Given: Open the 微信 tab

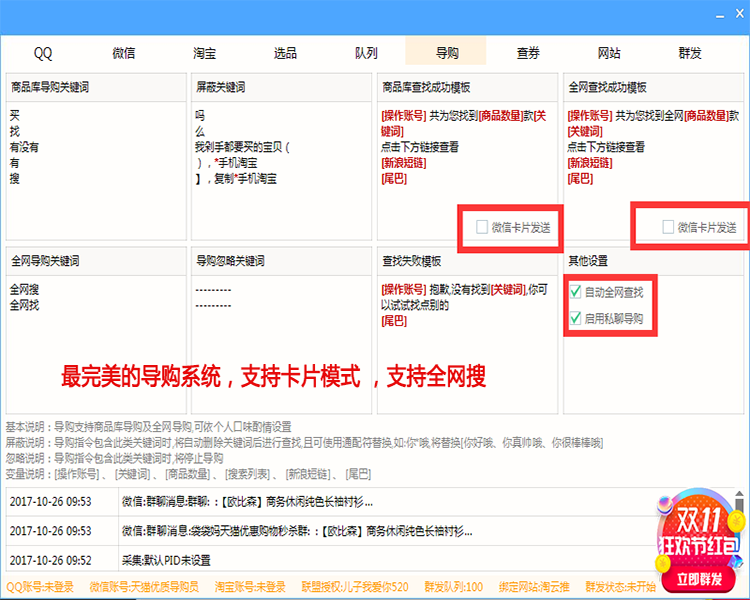Looking at the screenshot, I should click(123, 53).
